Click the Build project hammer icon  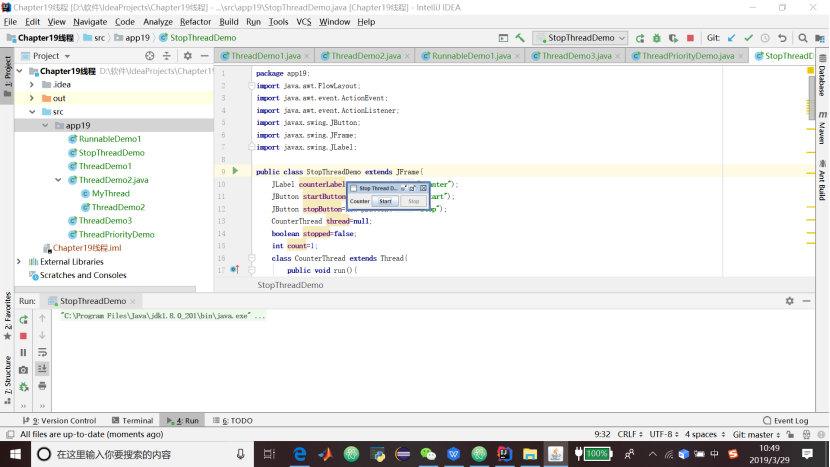[520, 38]
